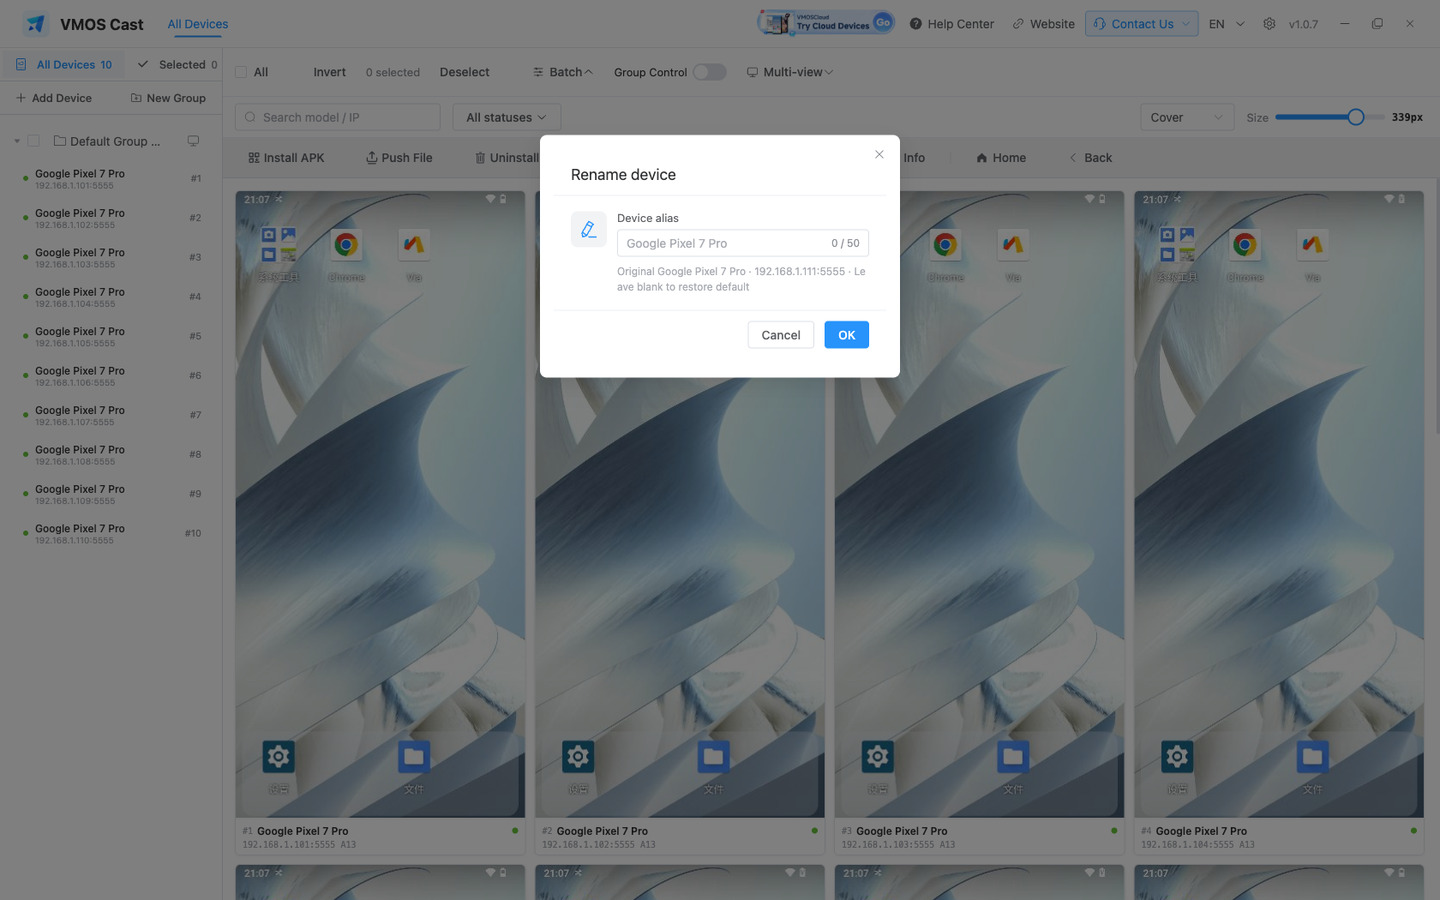The height and width of the screenshot is (900, 1440).
Task: Open the tools folder on device #4 screen
Action: point(1177,245)
